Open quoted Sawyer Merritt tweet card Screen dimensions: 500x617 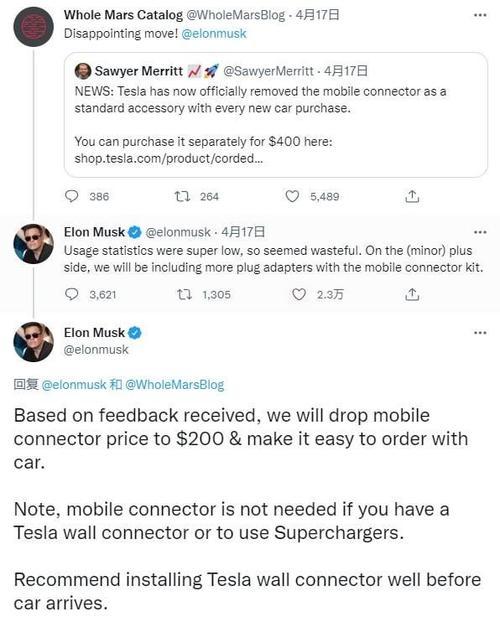coord(276,115)
